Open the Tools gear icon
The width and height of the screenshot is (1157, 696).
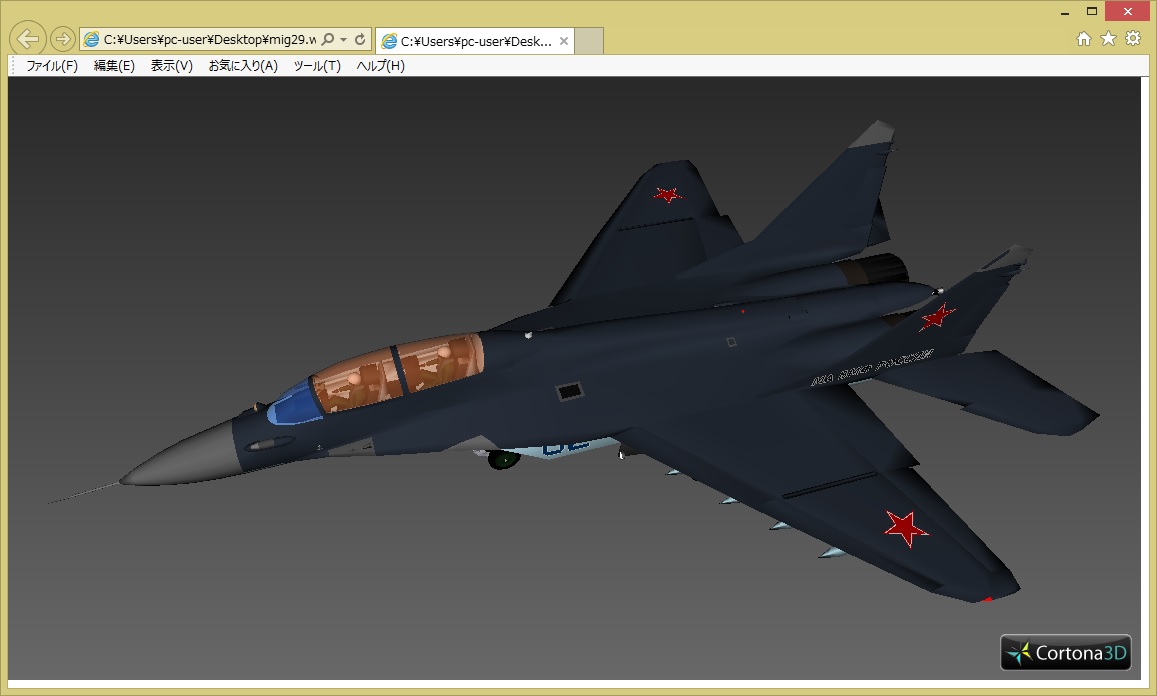coord(1133,39)
